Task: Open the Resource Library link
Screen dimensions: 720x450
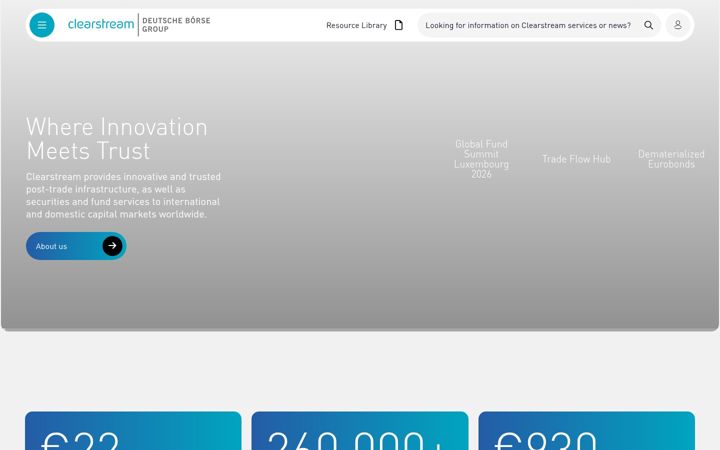Action: tap(356, 25)
